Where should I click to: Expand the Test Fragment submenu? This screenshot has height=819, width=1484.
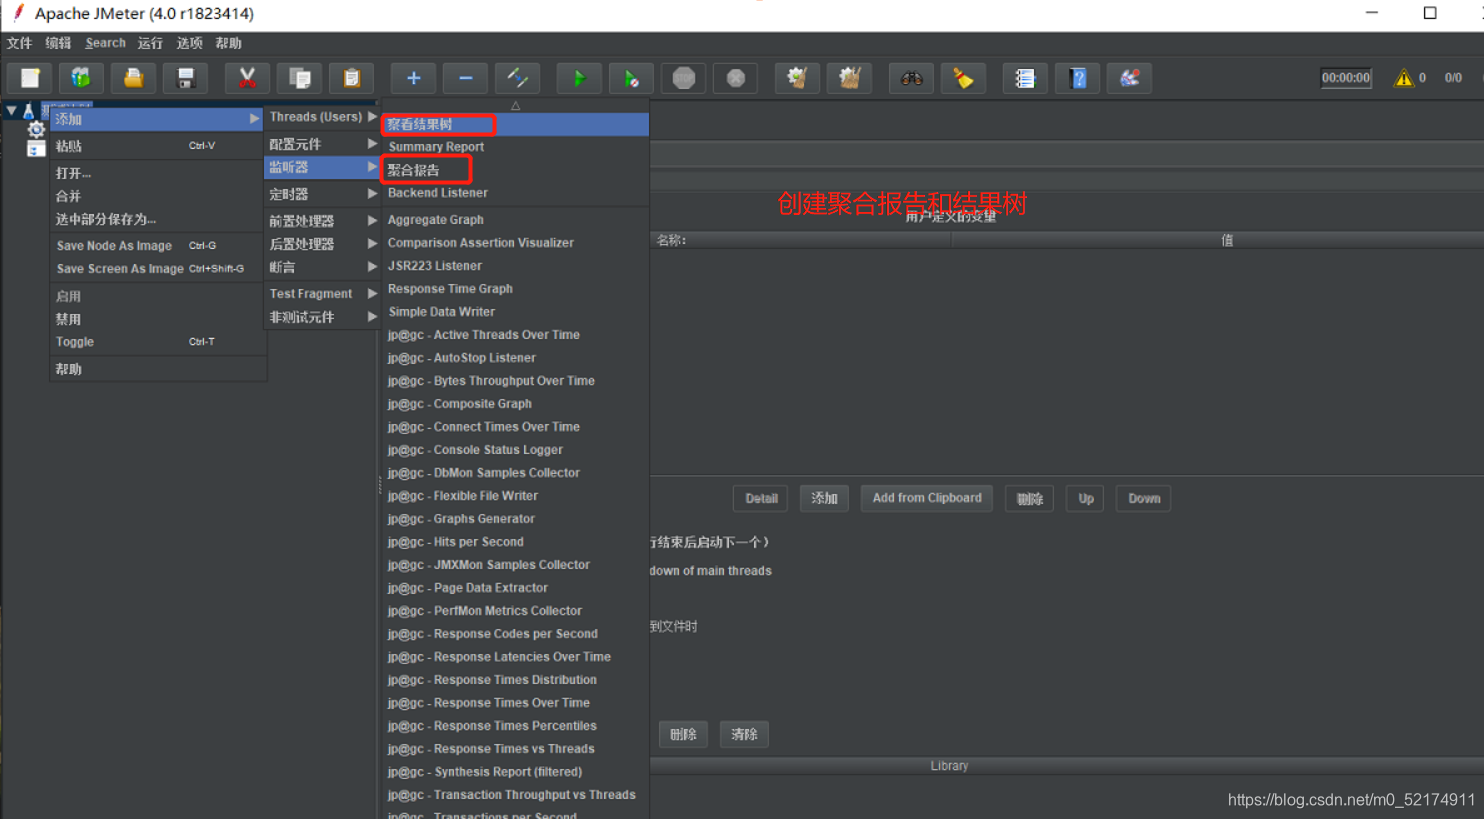323,294
